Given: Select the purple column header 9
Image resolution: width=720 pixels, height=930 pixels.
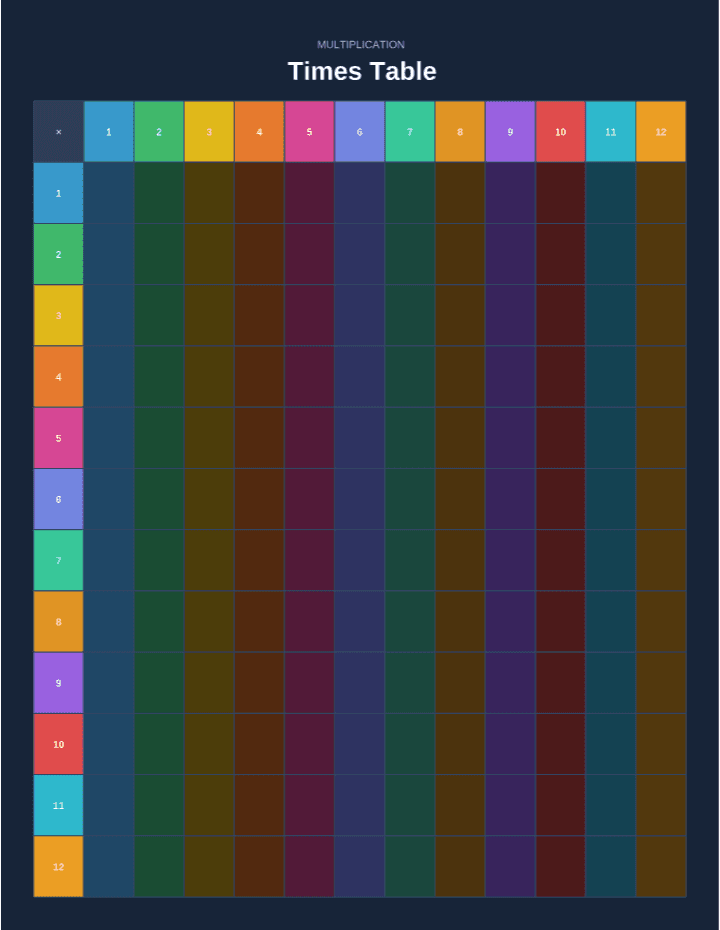Looking at the screenshot, I should point(510,132).
